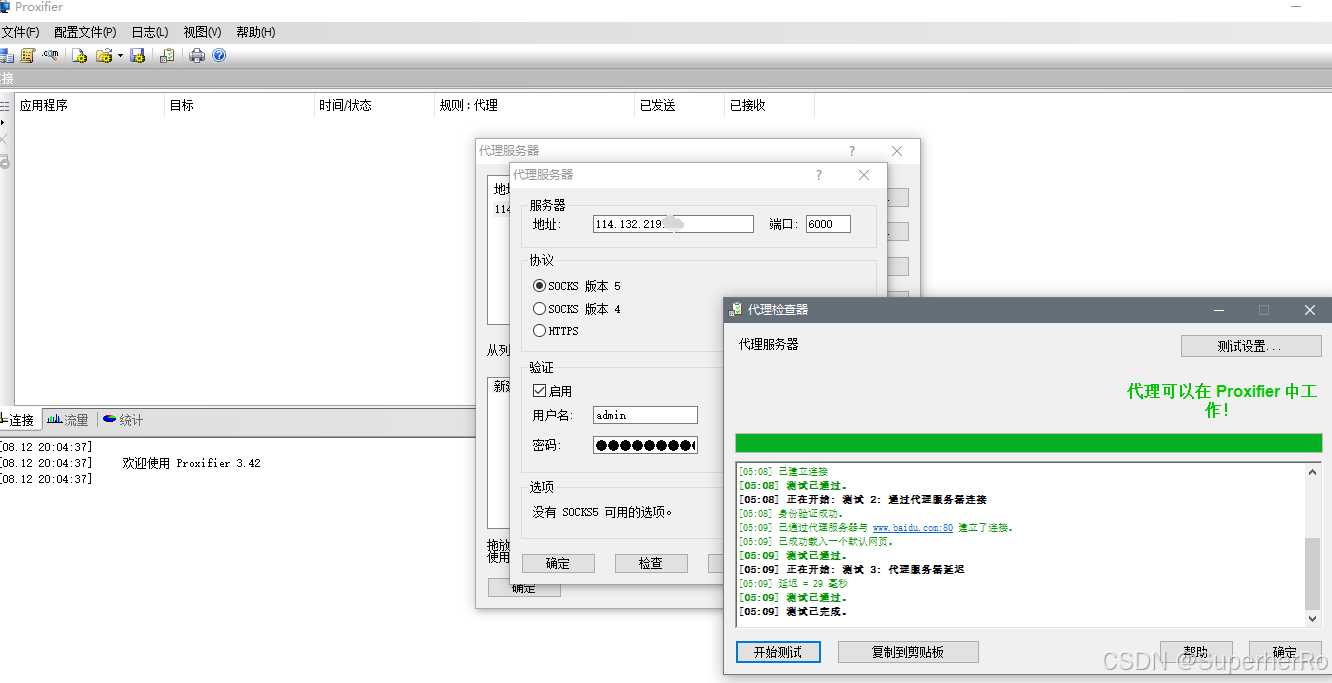1332x683 pixels.
Task: Open 文件(F) menu
Action: click(21, 32)
